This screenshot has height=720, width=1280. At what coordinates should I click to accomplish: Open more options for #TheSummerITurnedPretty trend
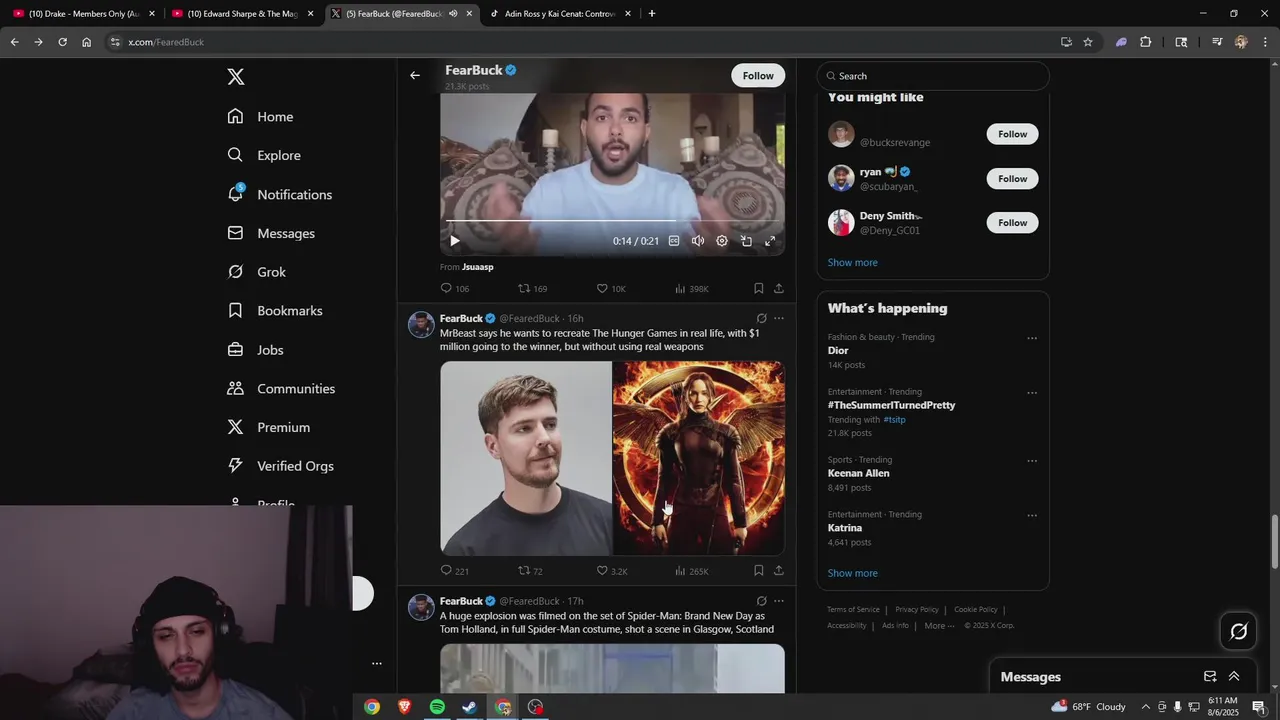point(1032,393)
